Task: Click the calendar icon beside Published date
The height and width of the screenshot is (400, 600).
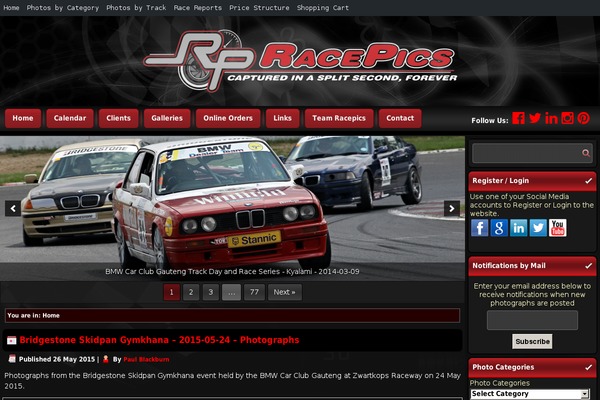Action: 12,359
